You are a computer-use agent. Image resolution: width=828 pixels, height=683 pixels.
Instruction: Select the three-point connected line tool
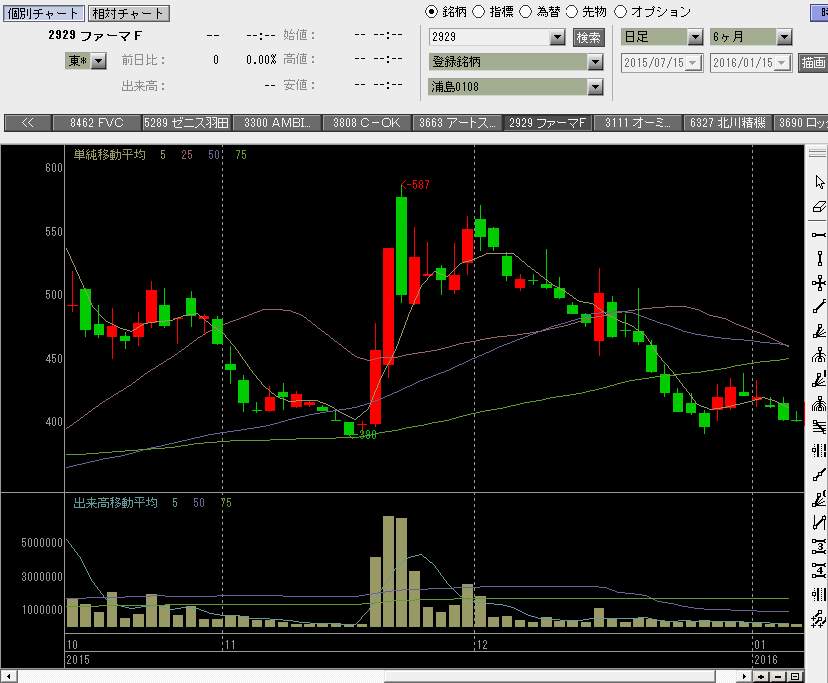[x=818, y=475]
